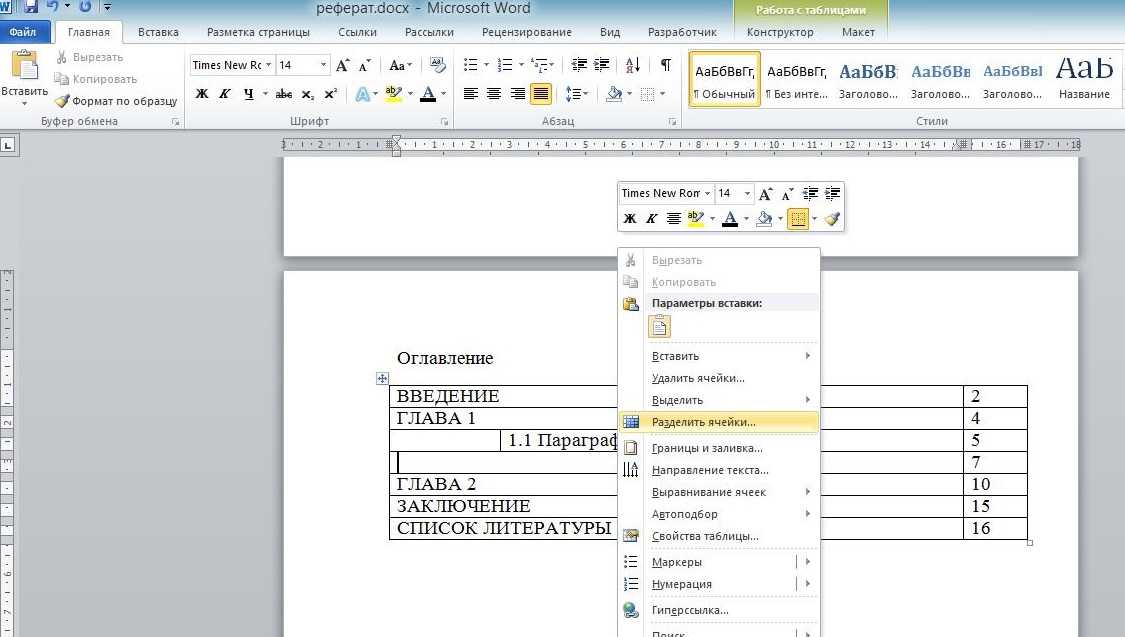
Task: Click the font color A in the mini toolbar
Action: pyautogui.click(x=730, y=219)
